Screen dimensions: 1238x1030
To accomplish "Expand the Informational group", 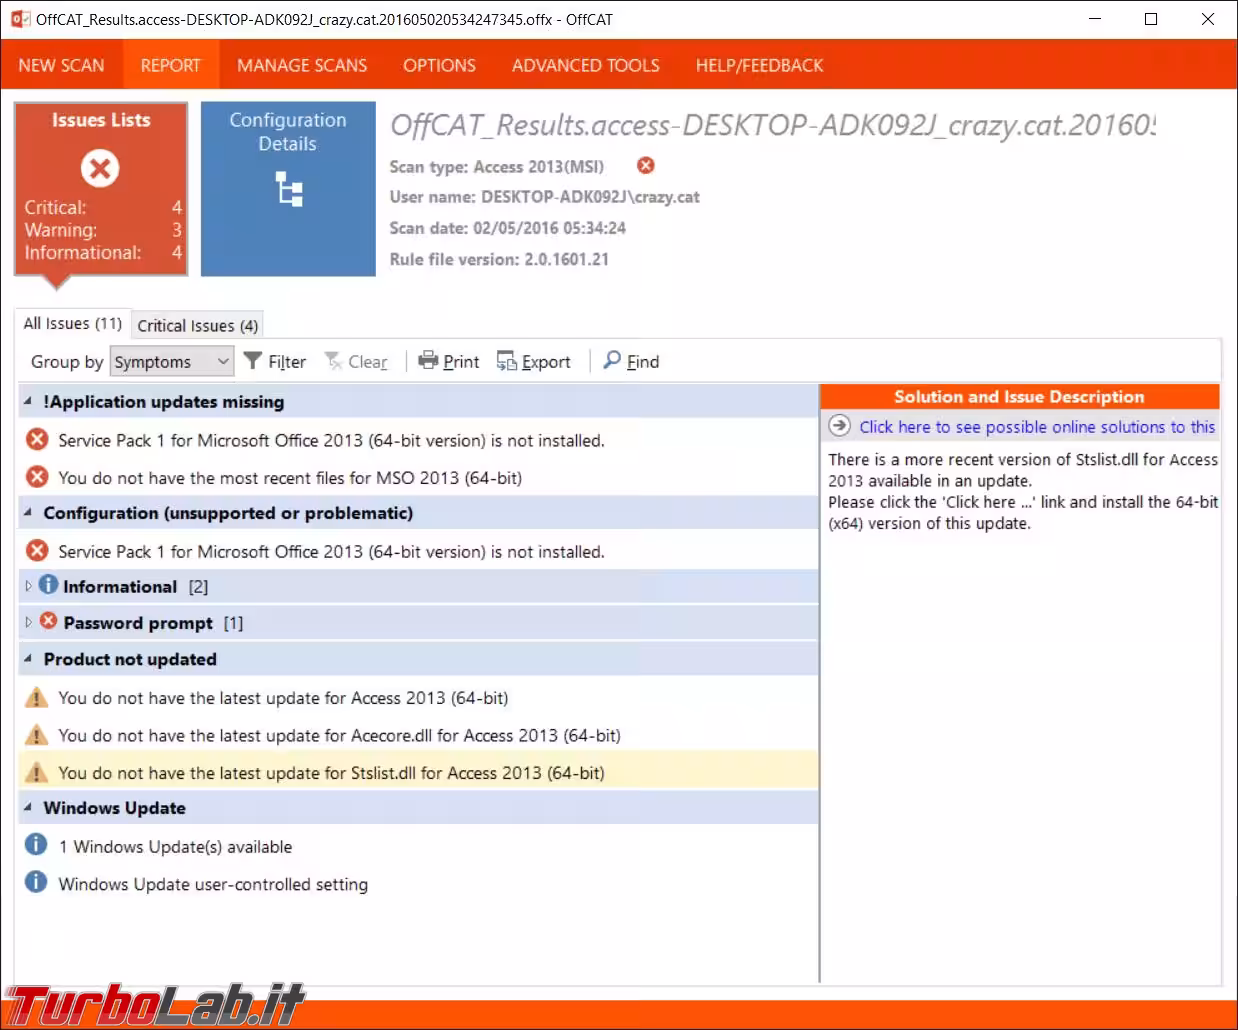I will 28,586.
